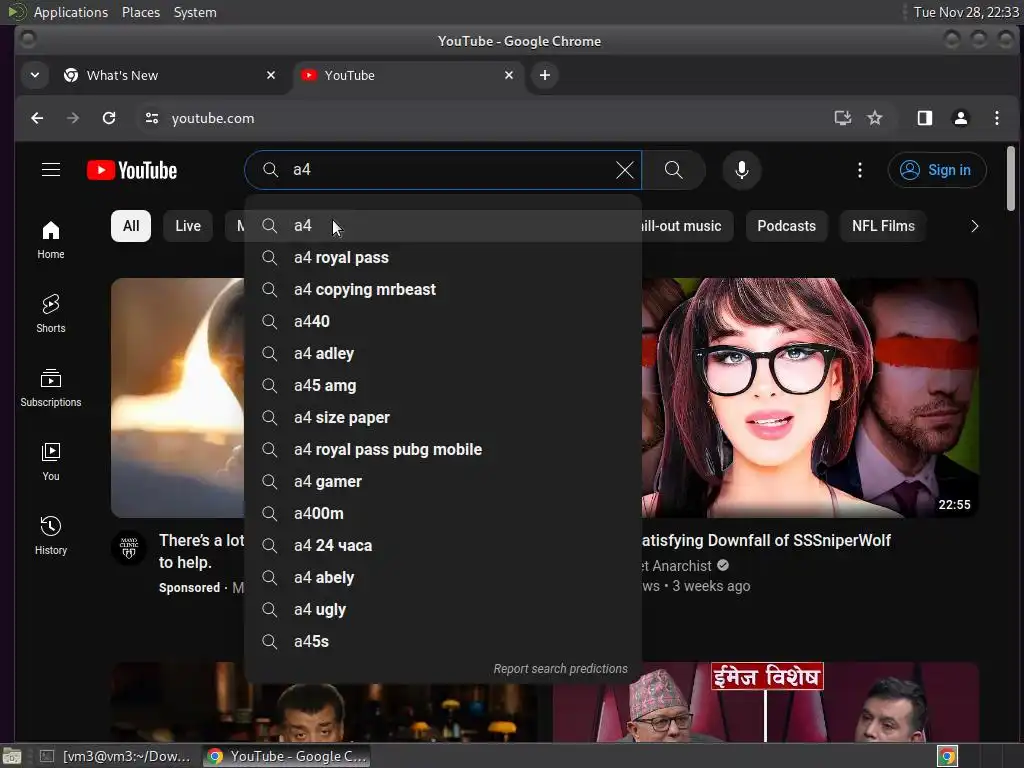The width and height of the screenshot is (1024, 768).
Task: Click YouTube - Google Chrome taskbar button
Action: coord(286,756)
